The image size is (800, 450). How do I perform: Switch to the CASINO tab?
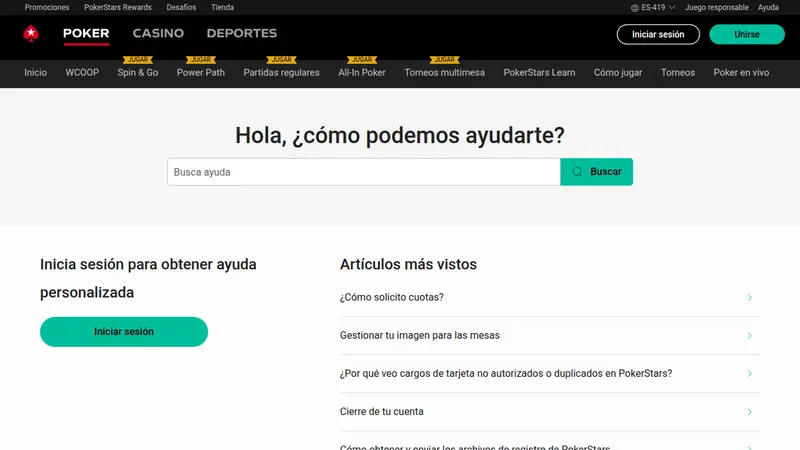[x=158, y=33]
